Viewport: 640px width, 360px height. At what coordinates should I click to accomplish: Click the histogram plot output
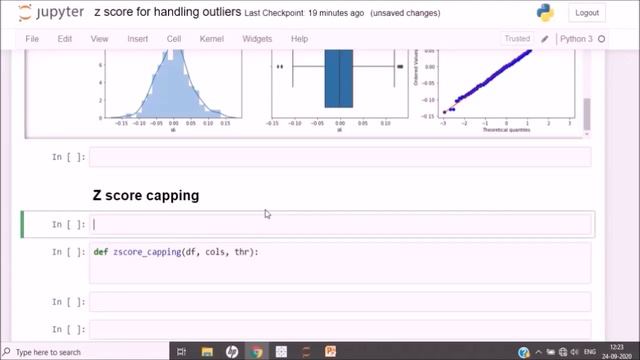[x=171, y=90]
